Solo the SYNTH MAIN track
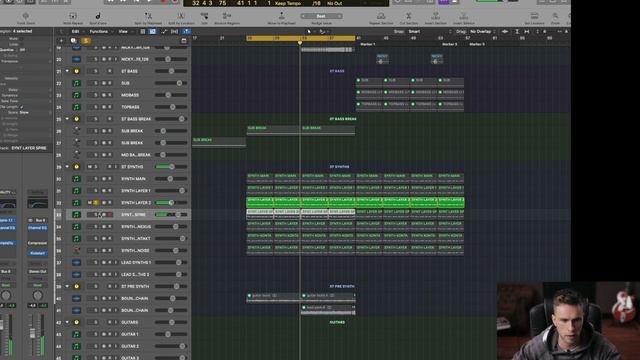This screenshot has width=640, height=360. [96, 178]
